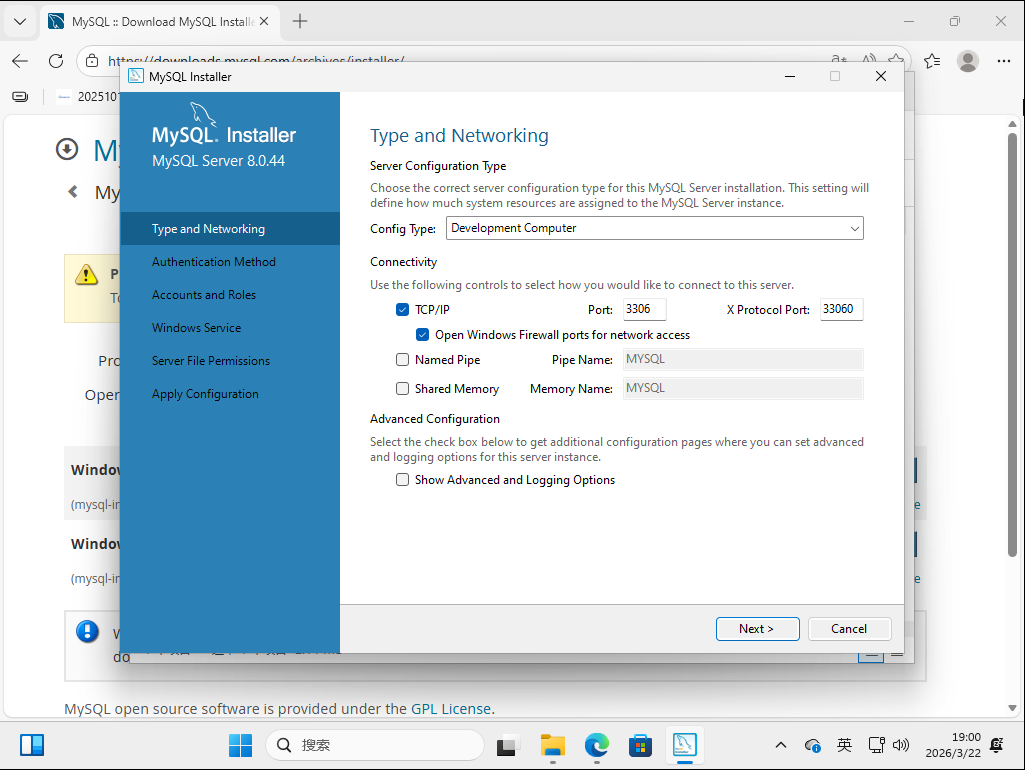Open Microsoft Edge from taskbar
The width and height of the screenshot is (1025, 770).
[597, 745]
